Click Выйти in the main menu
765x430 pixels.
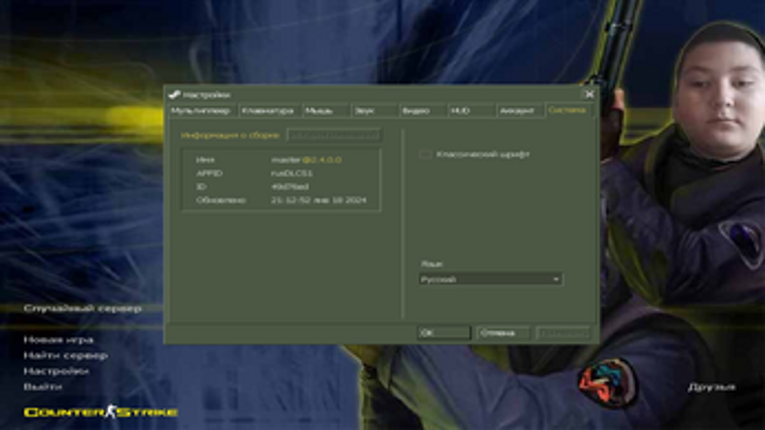(43, 387)
